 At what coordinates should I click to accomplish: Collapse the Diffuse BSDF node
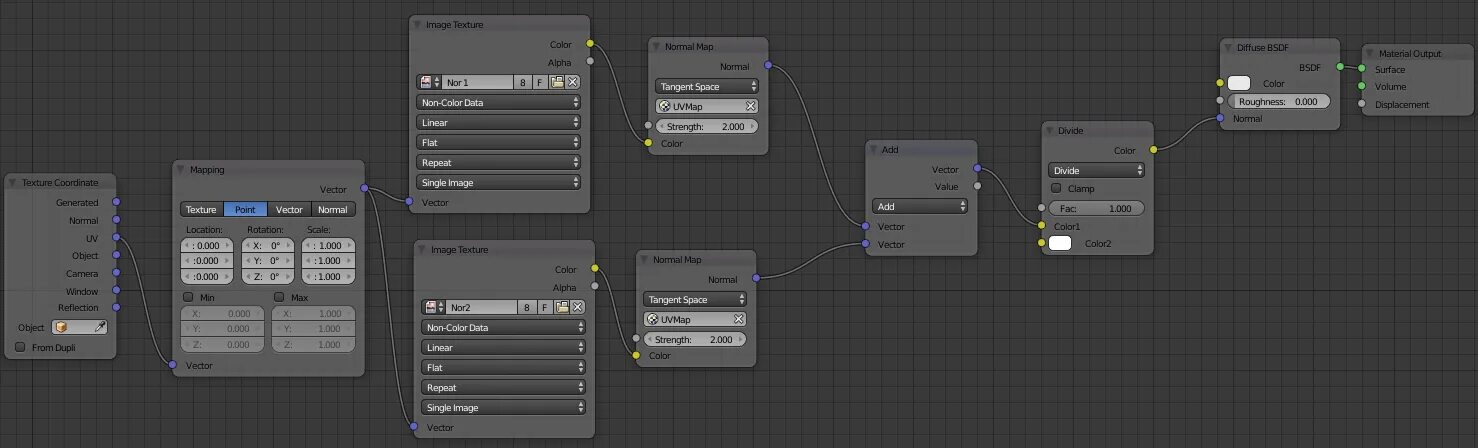click(1228, 46)
